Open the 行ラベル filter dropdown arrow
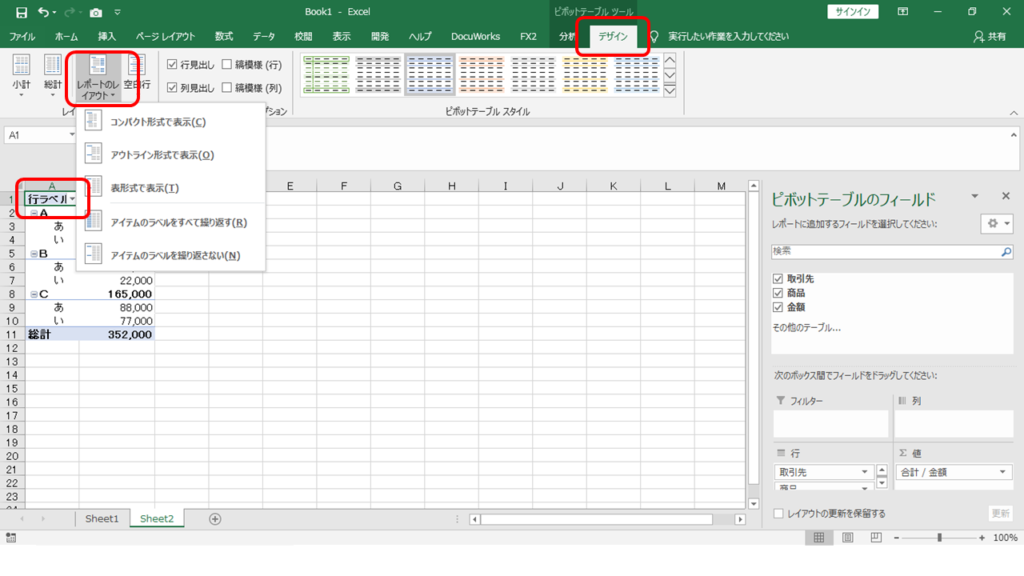 [72, 199]
